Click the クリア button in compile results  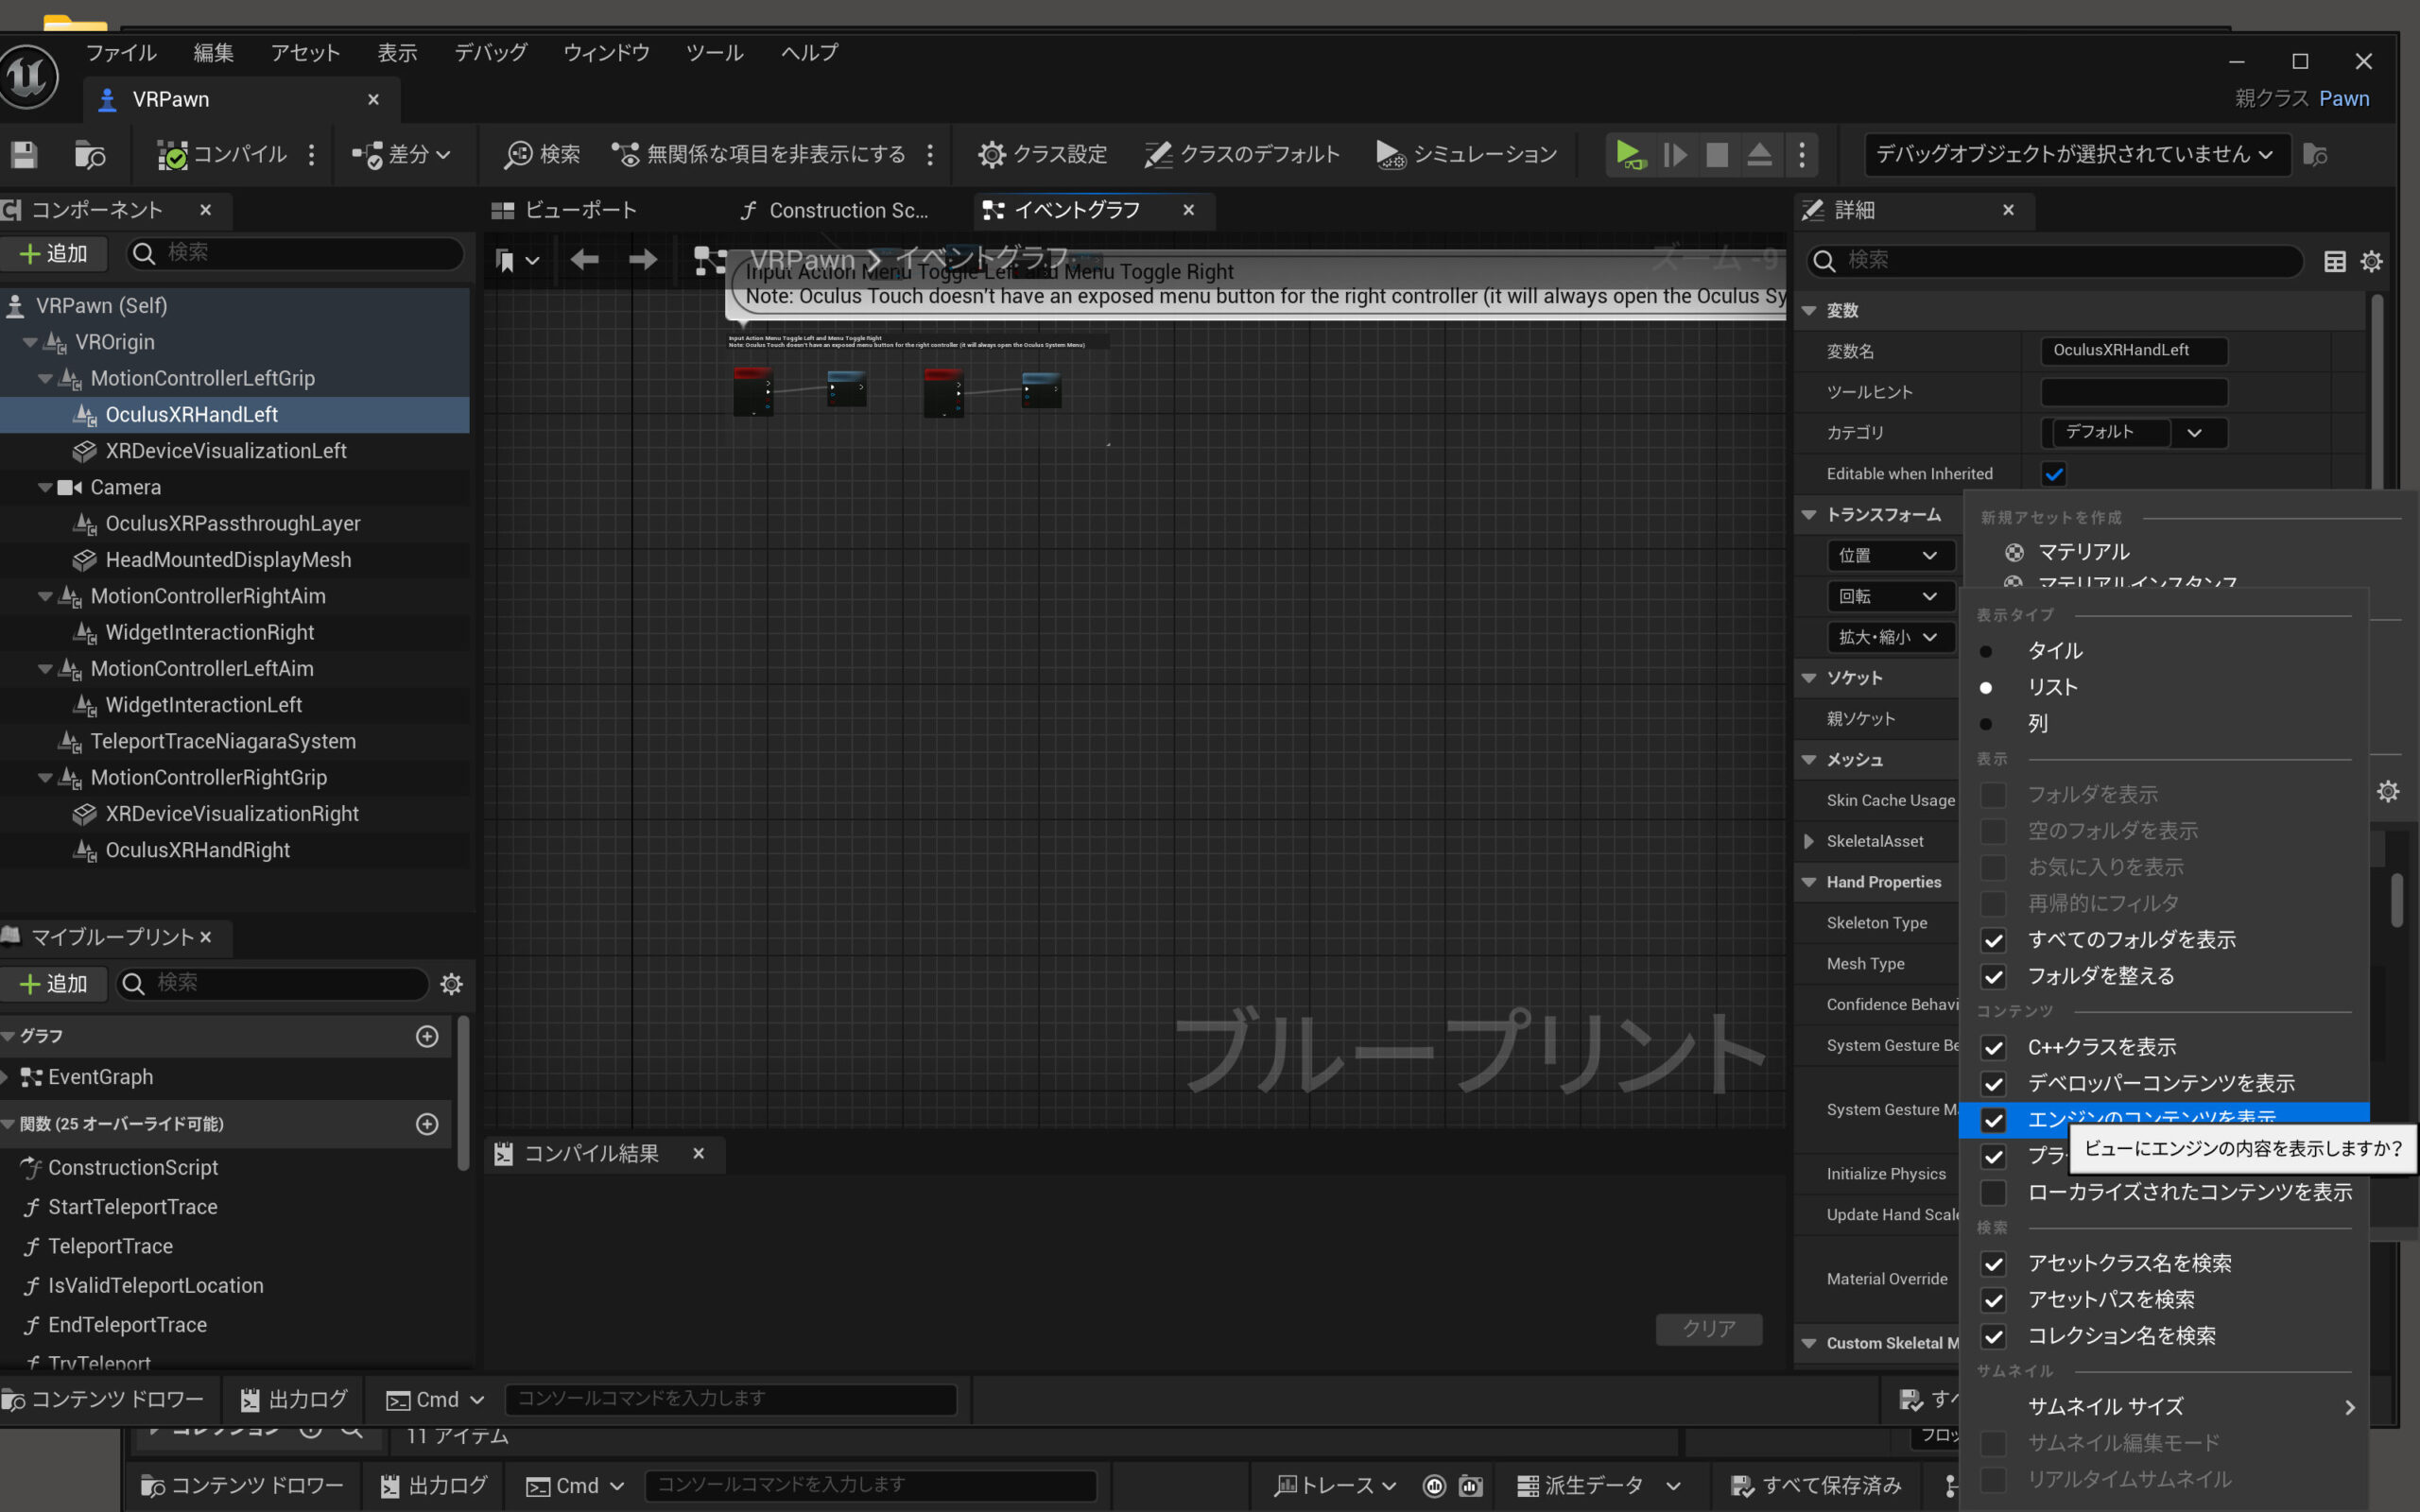tap(1708, 1328)
